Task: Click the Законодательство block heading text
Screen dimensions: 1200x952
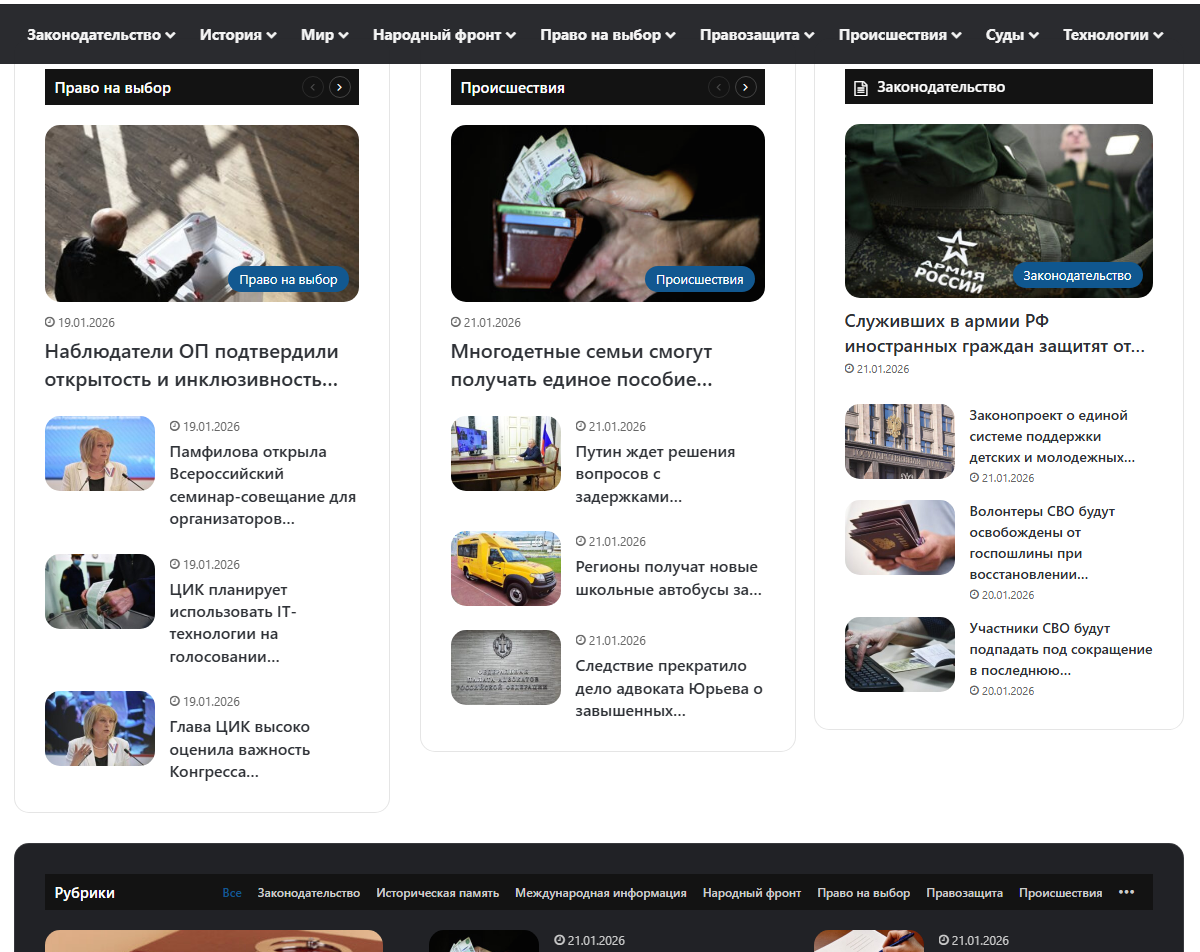Action: pyautogui.click(x=941, y=87)
